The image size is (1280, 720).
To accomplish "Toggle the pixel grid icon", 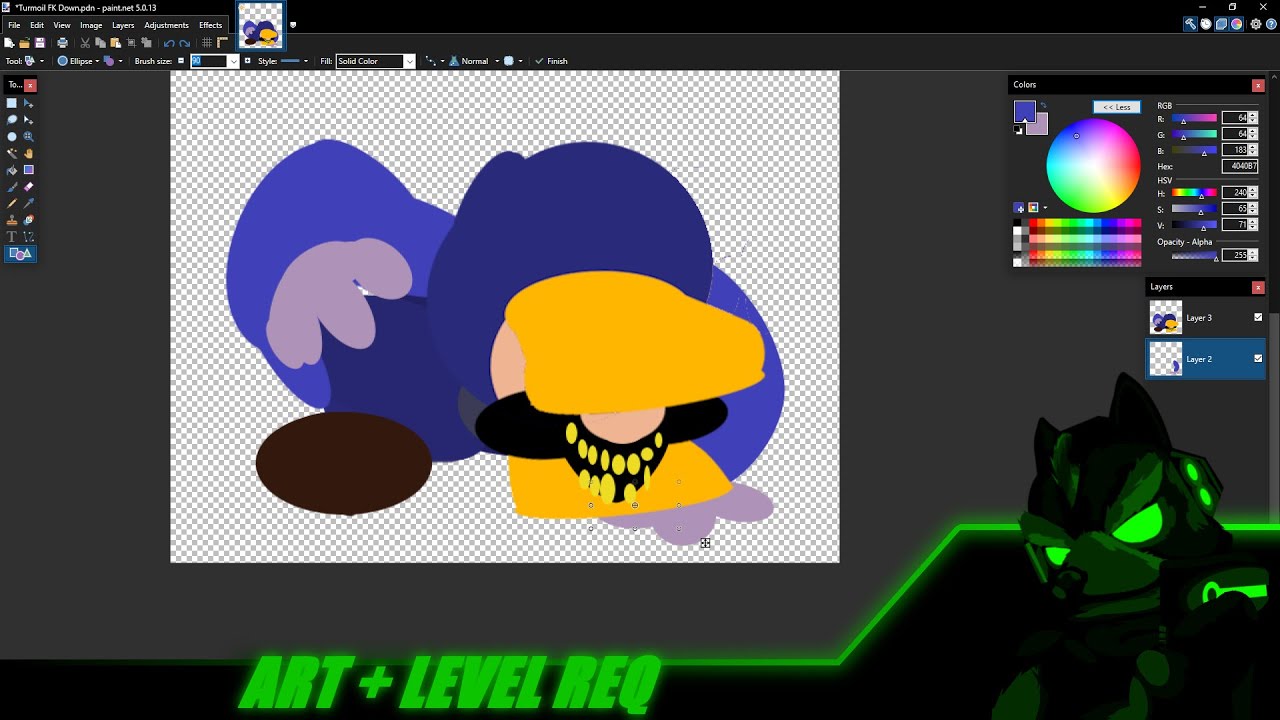I will coord(208,43).
